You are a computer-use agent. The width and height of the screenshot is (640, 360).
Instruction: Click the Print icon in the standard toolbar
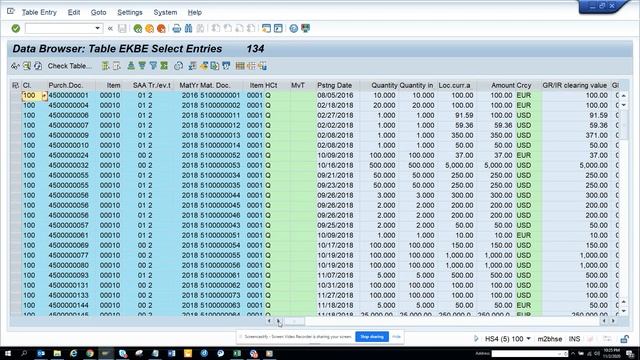tap(176, 28)
